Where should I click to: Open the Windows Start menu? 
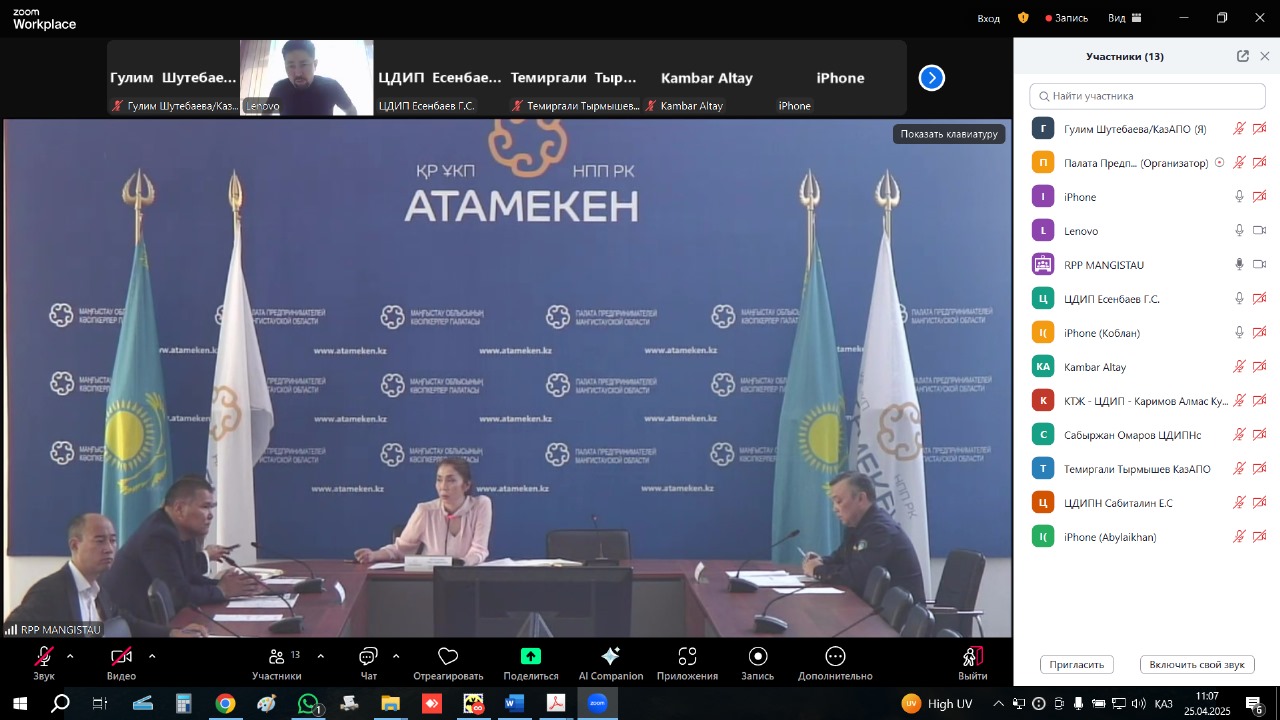(x=20, y=704)
